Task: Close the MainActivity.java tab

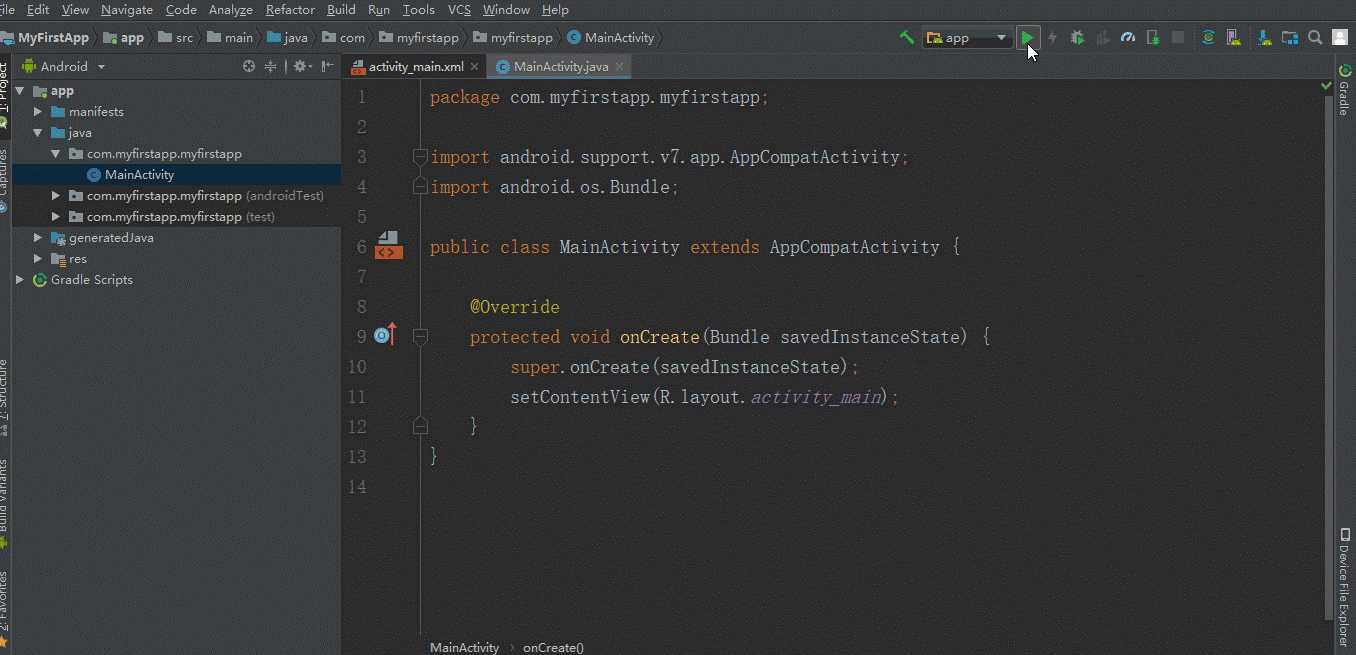Action: [x=620, y=67]
